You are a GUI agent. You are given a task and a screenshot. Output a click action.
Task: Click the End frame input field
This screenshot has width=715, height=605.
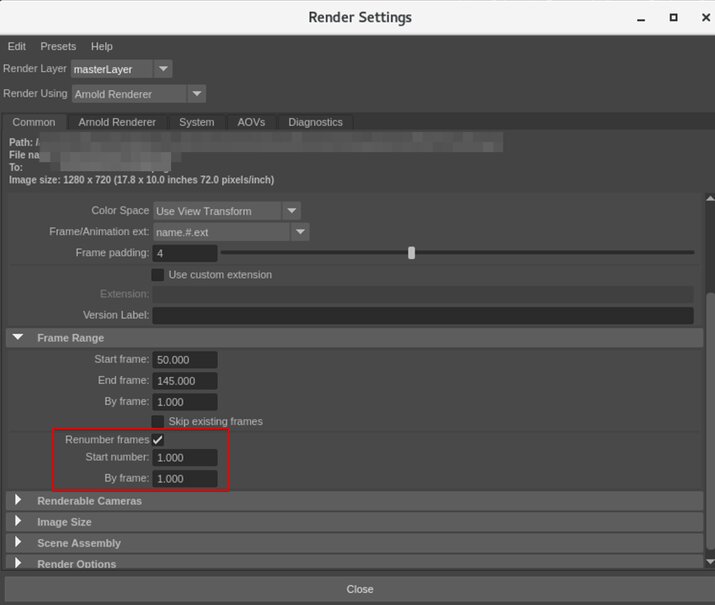click(x=185, y=381)
